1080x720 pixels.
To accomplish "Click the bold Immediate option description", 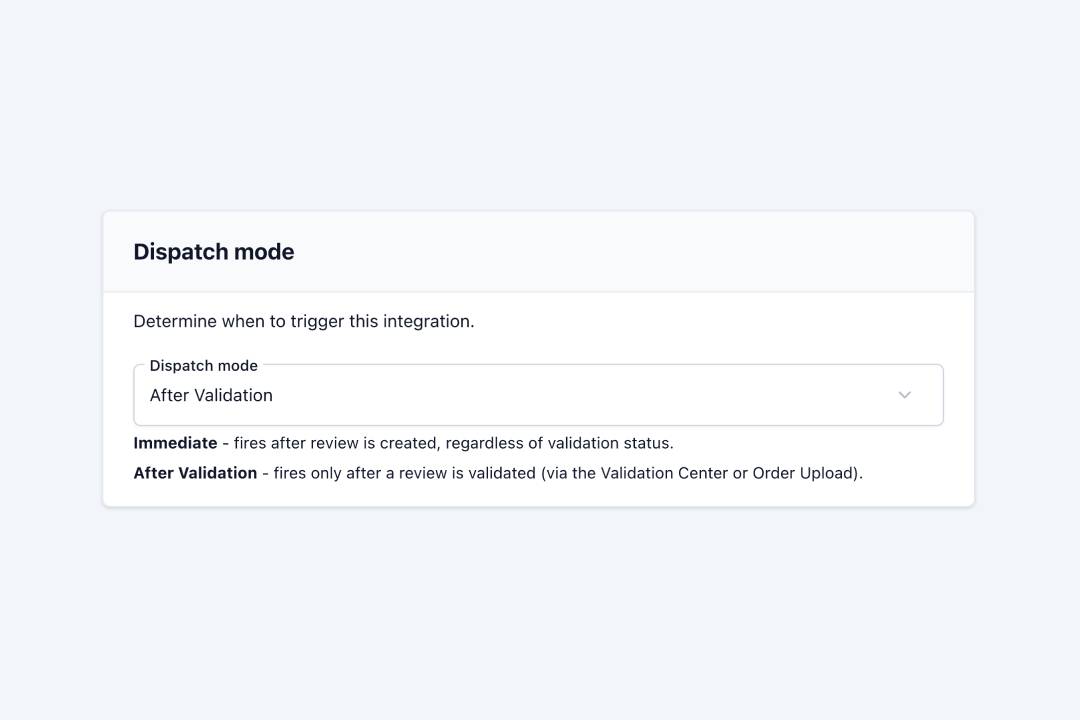I will click(x=175, y=443).
